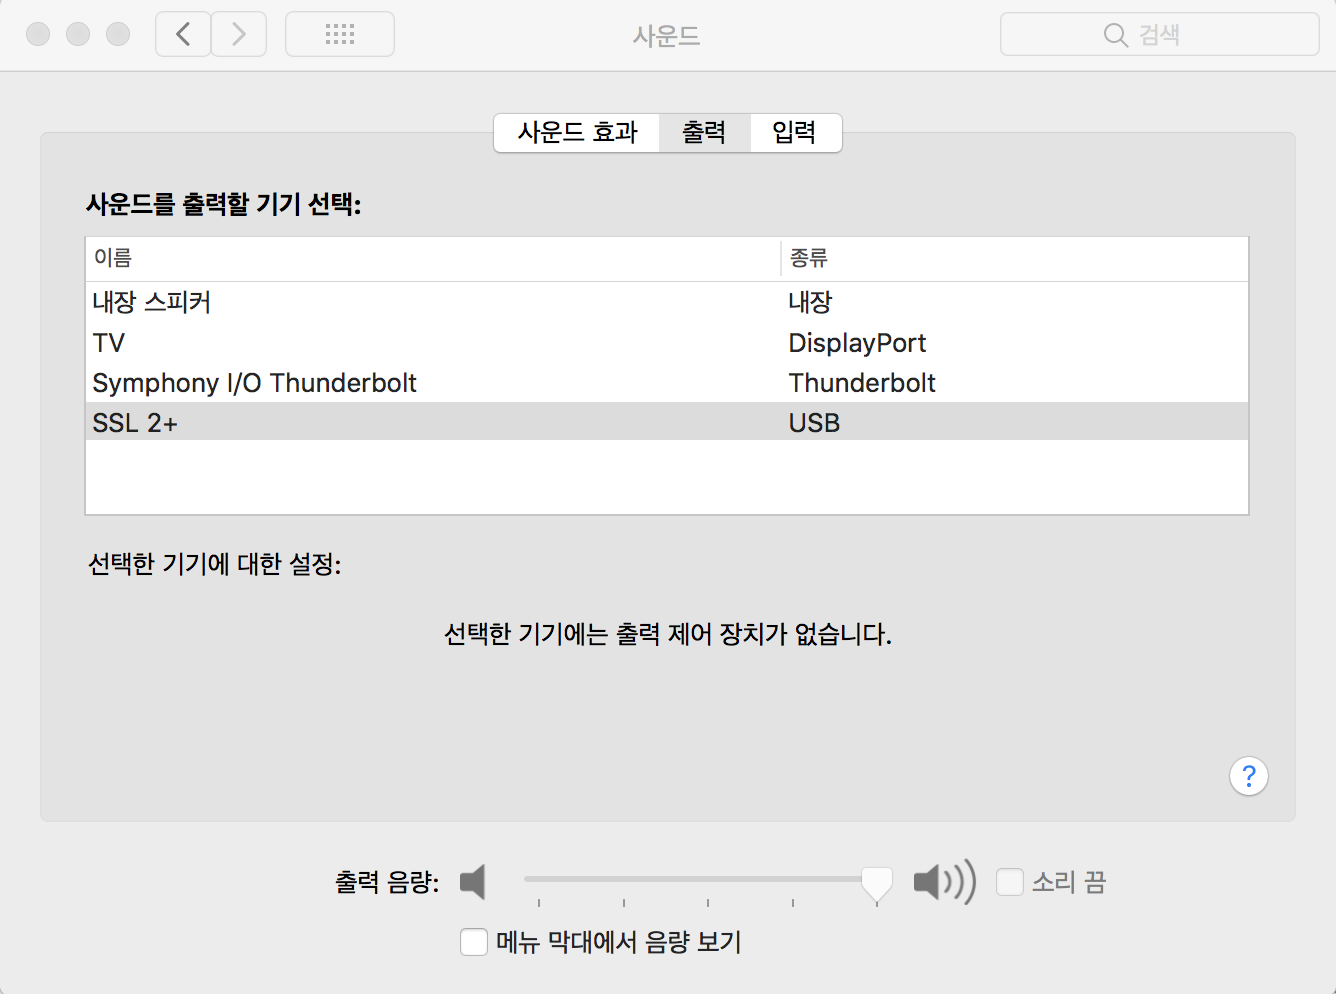
Task: Enable 메뉴 막대에서 음량 보기 checkbox
Action: click(x=474, y=942)
